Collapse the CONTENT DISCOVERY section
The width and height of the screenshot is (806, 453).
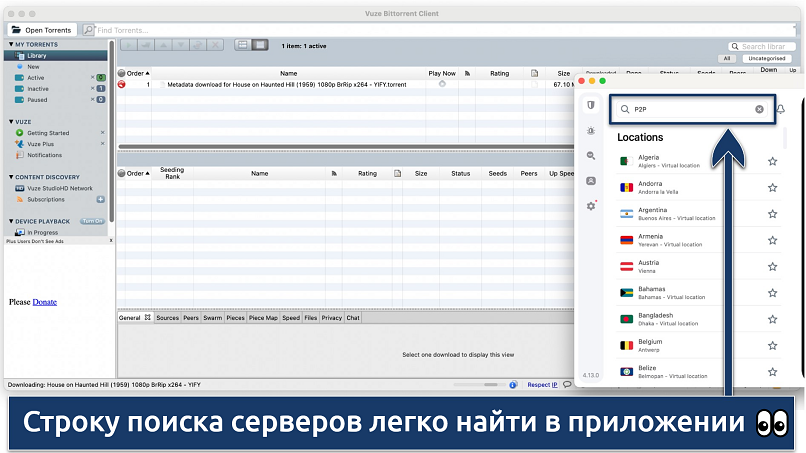point(11,177)
